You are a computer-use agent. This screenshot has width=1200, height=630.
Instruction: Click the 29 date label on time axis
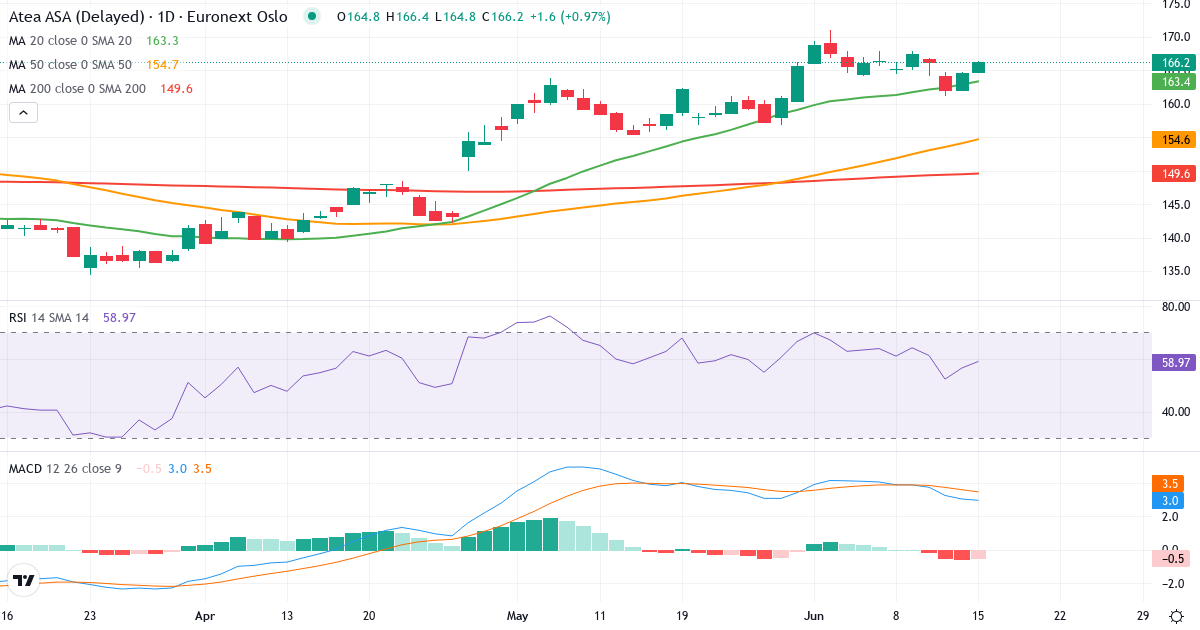click(1142, 616)
